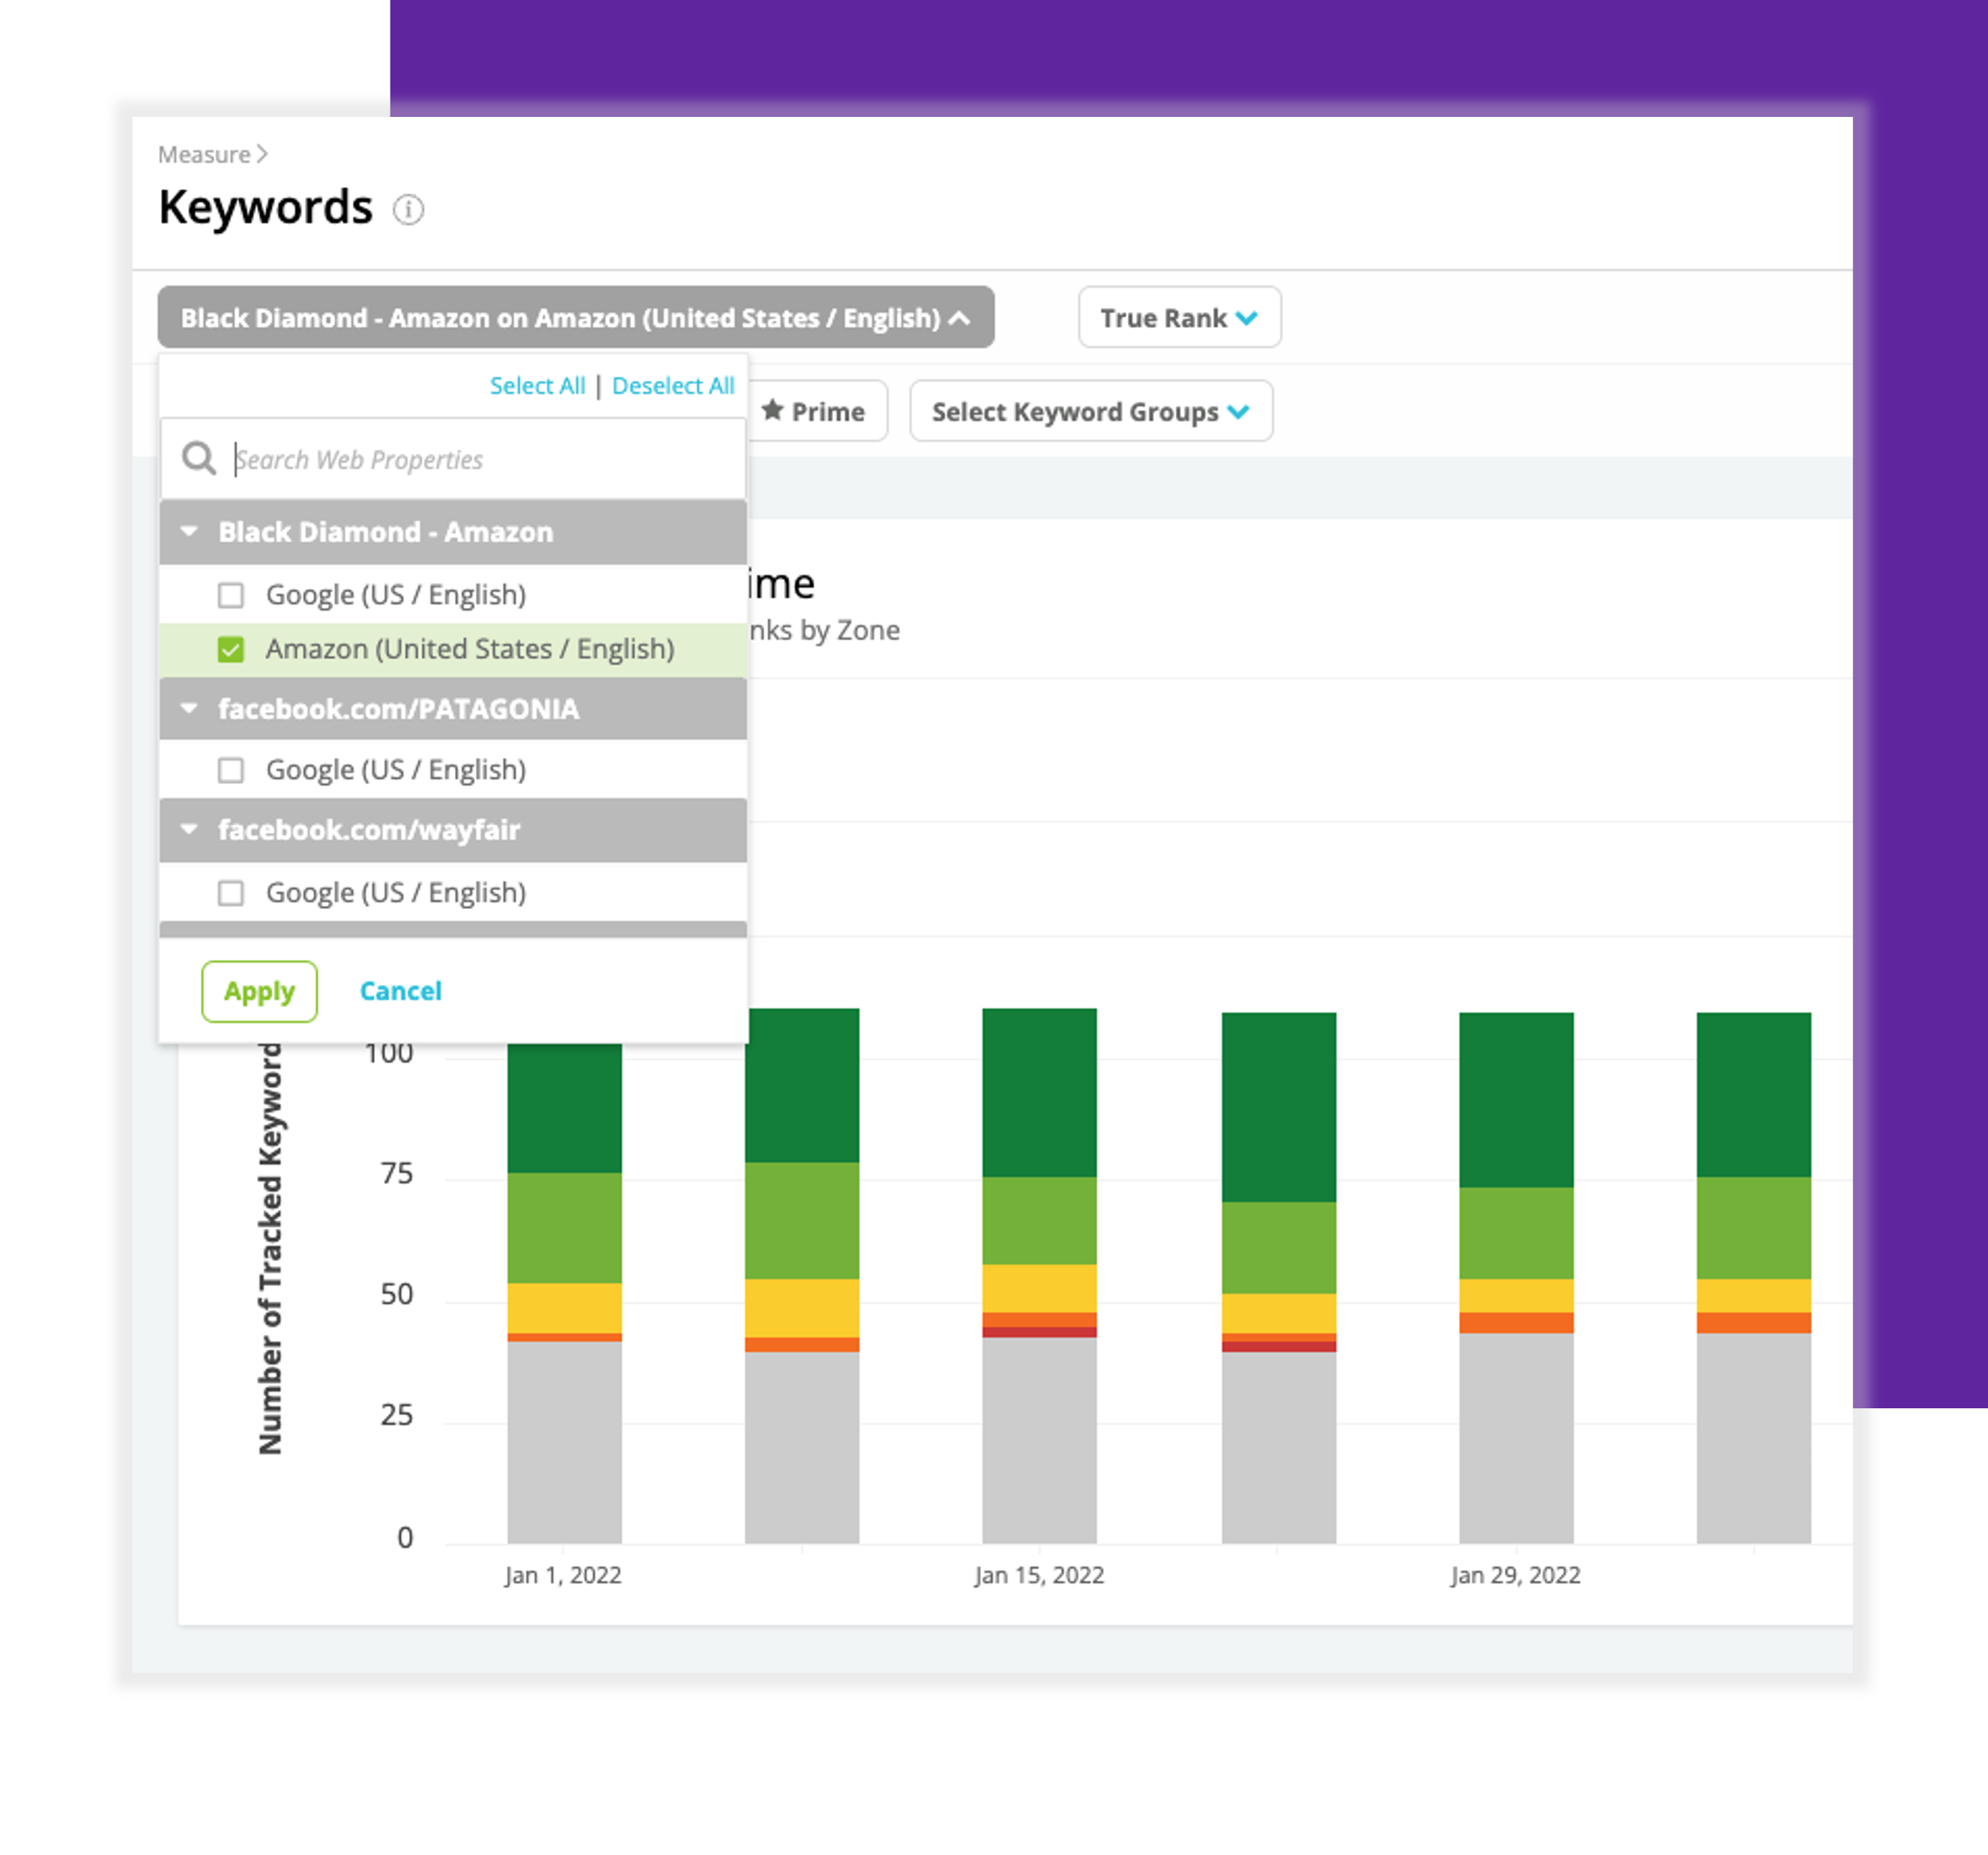Viewport: 1988px width, 1855px height.
Task: Check Google (US / English) under Black Diamond
Action: coord(231,595)
